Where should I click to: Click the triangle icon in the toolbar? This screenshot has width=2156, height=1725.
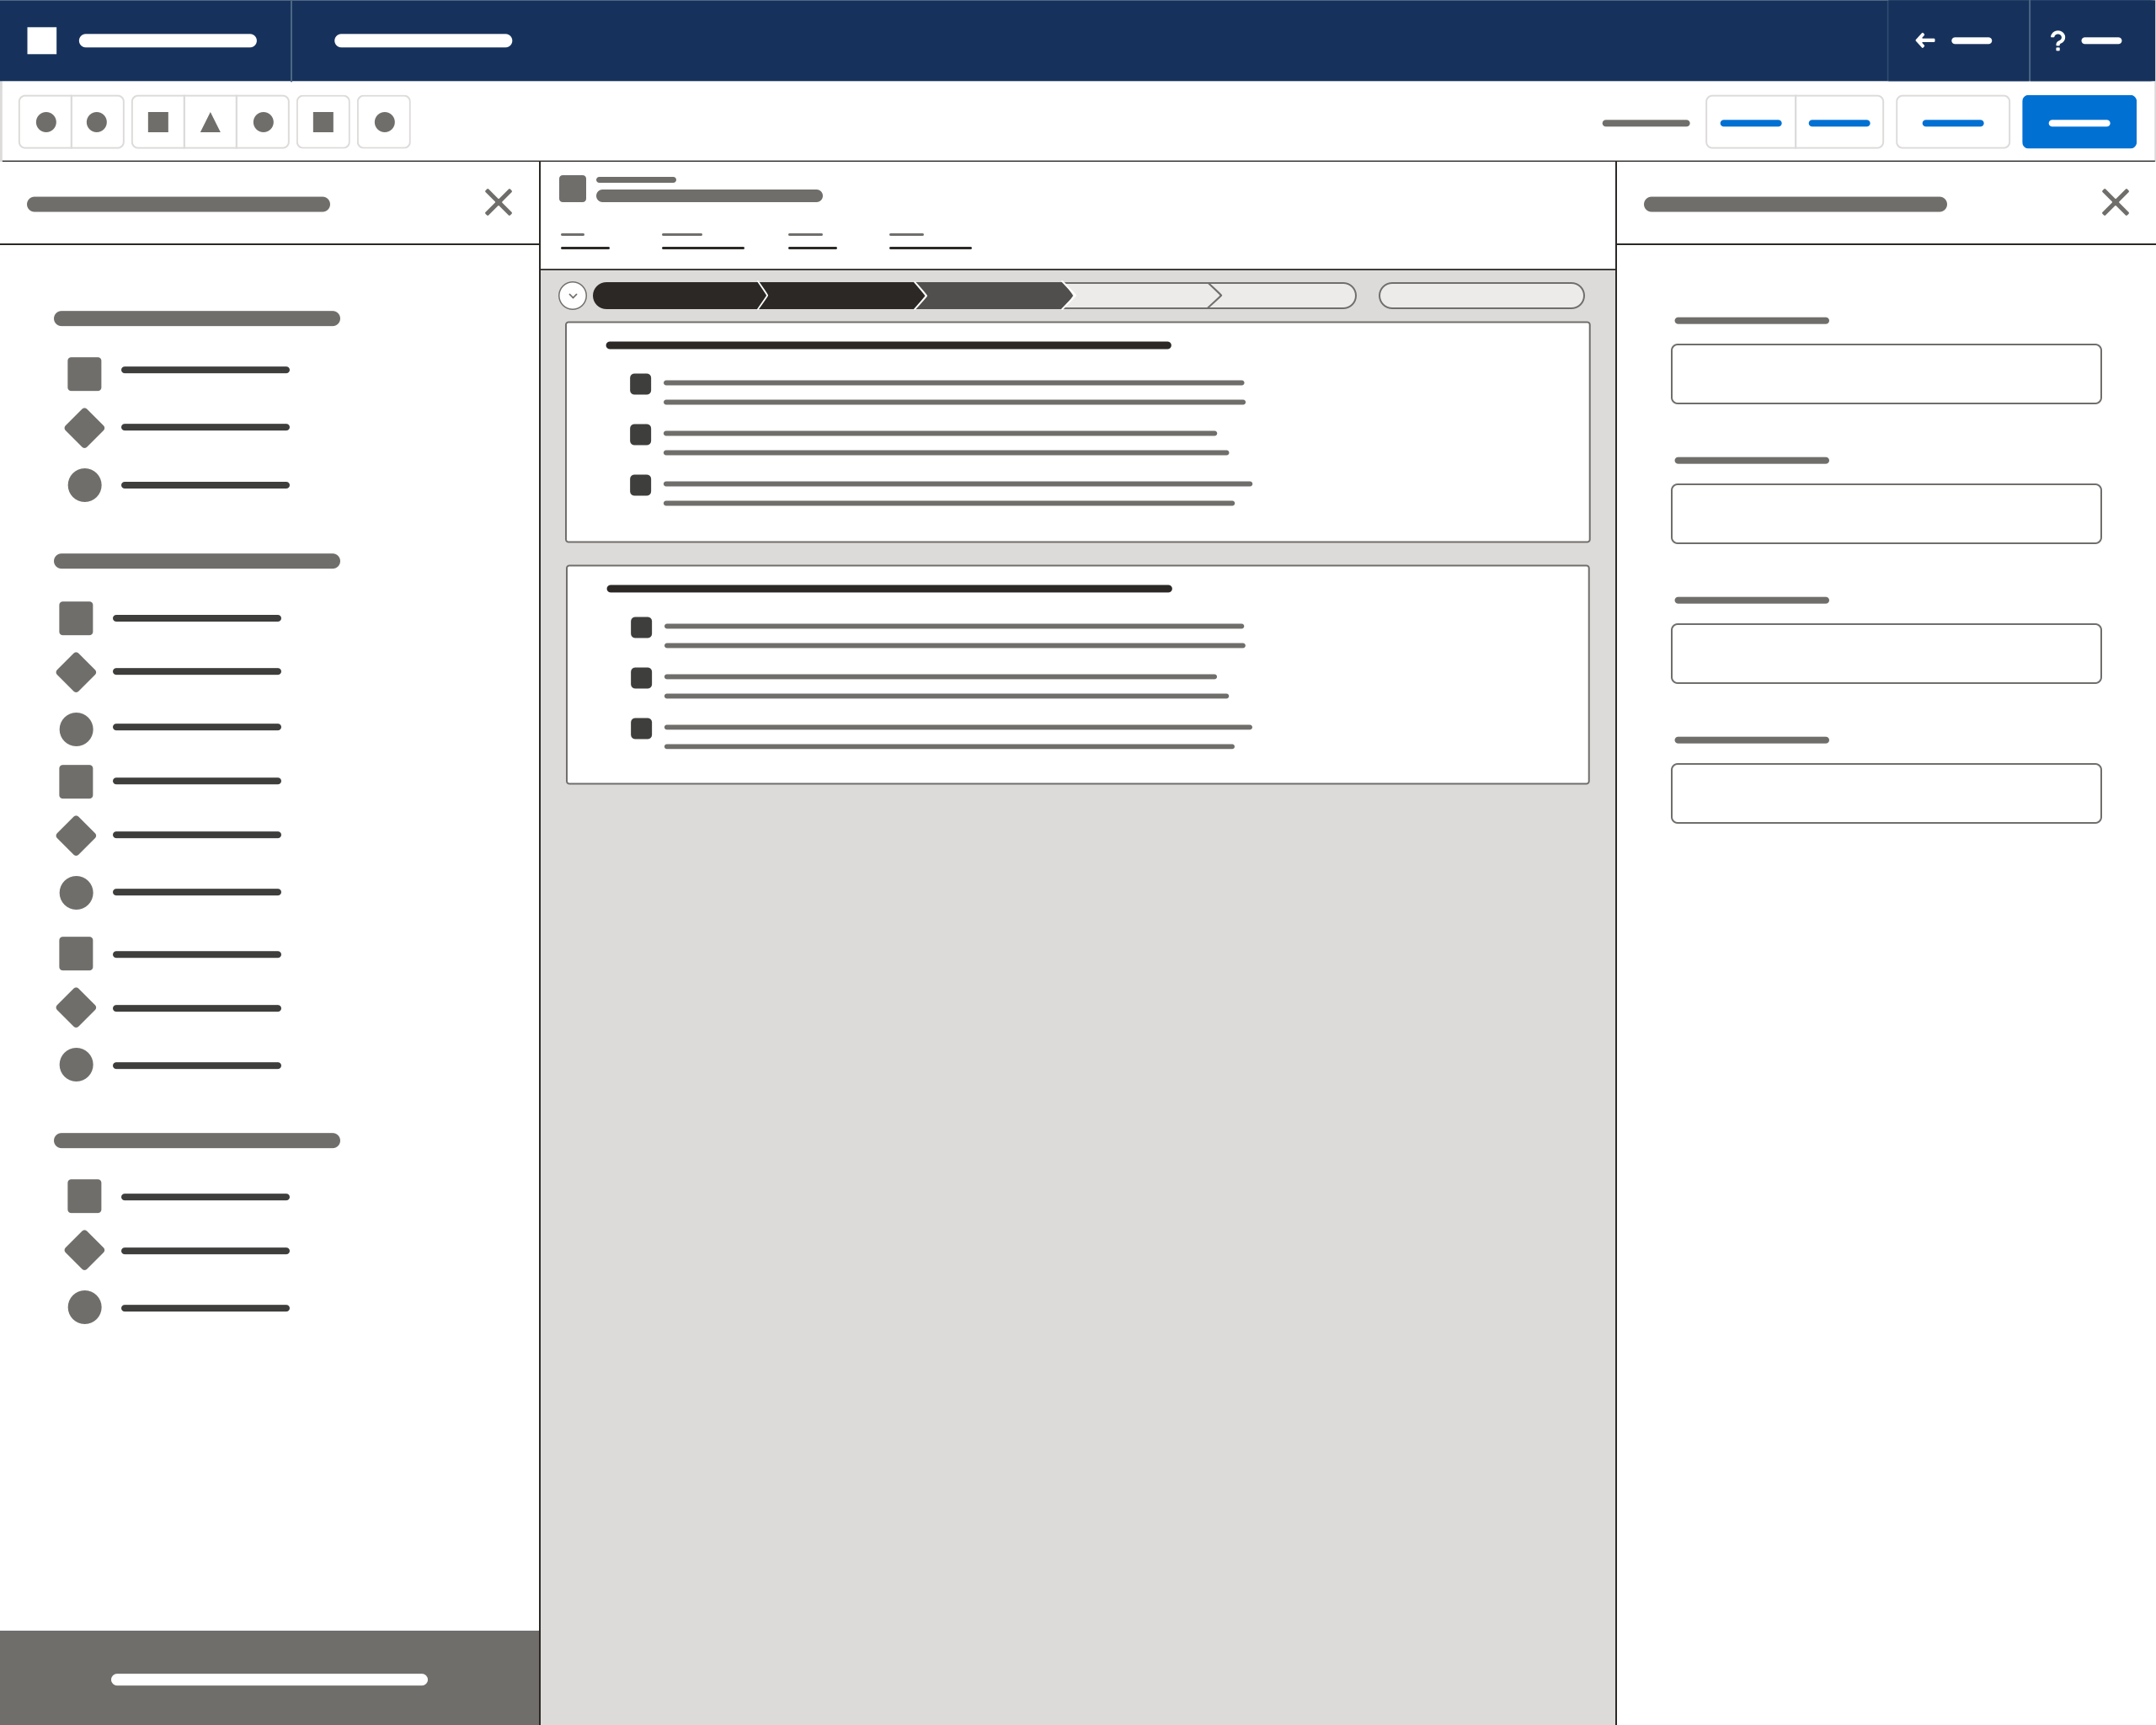[x=210, y=122]
